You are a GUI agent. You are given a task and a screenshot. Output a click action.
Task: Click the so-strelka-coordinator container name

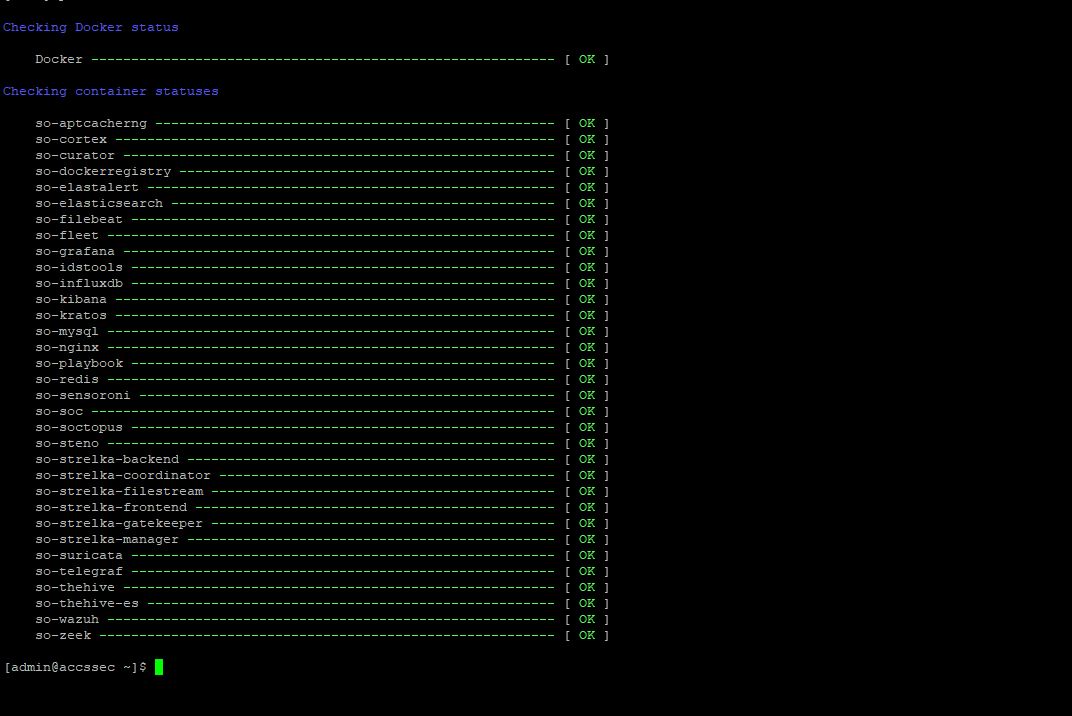click(123, 475)
